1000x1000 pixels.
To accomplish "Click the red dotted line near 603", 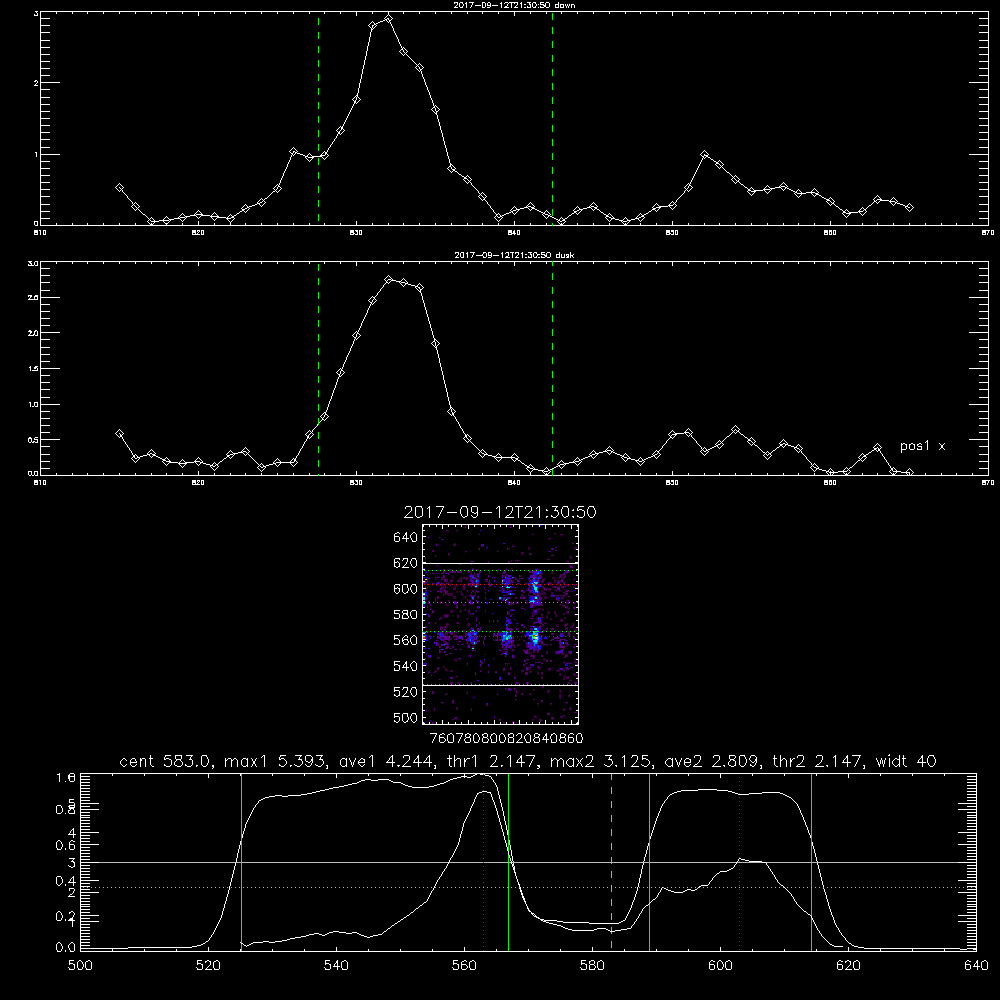I will pyautogui.click(x=740, y=862).
